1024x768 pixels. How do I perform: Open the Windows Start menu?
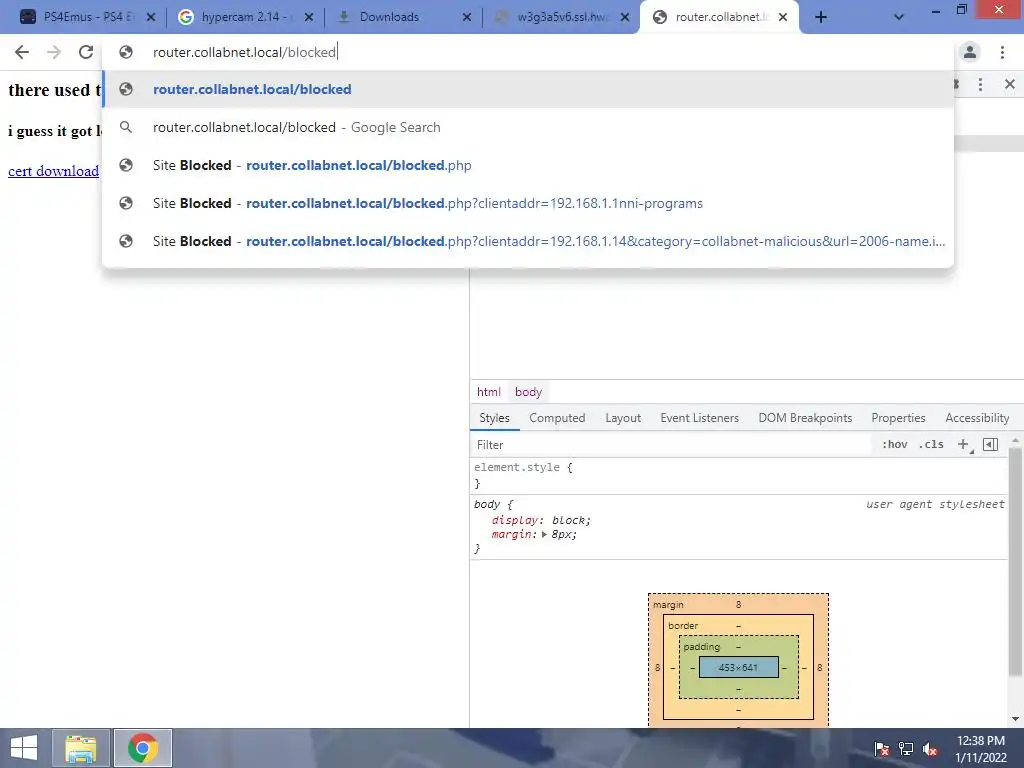pyautogui.click(x=24, y=748)
